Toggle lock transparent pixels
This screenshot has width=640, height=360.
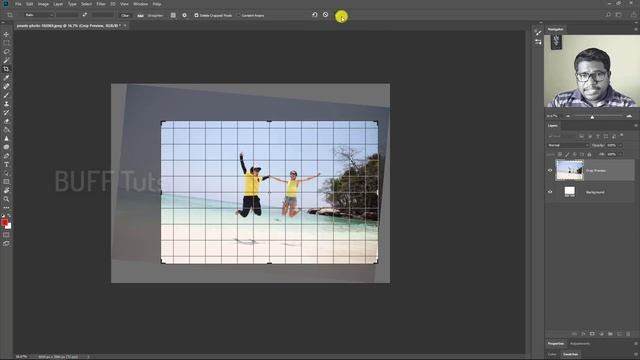560,154
